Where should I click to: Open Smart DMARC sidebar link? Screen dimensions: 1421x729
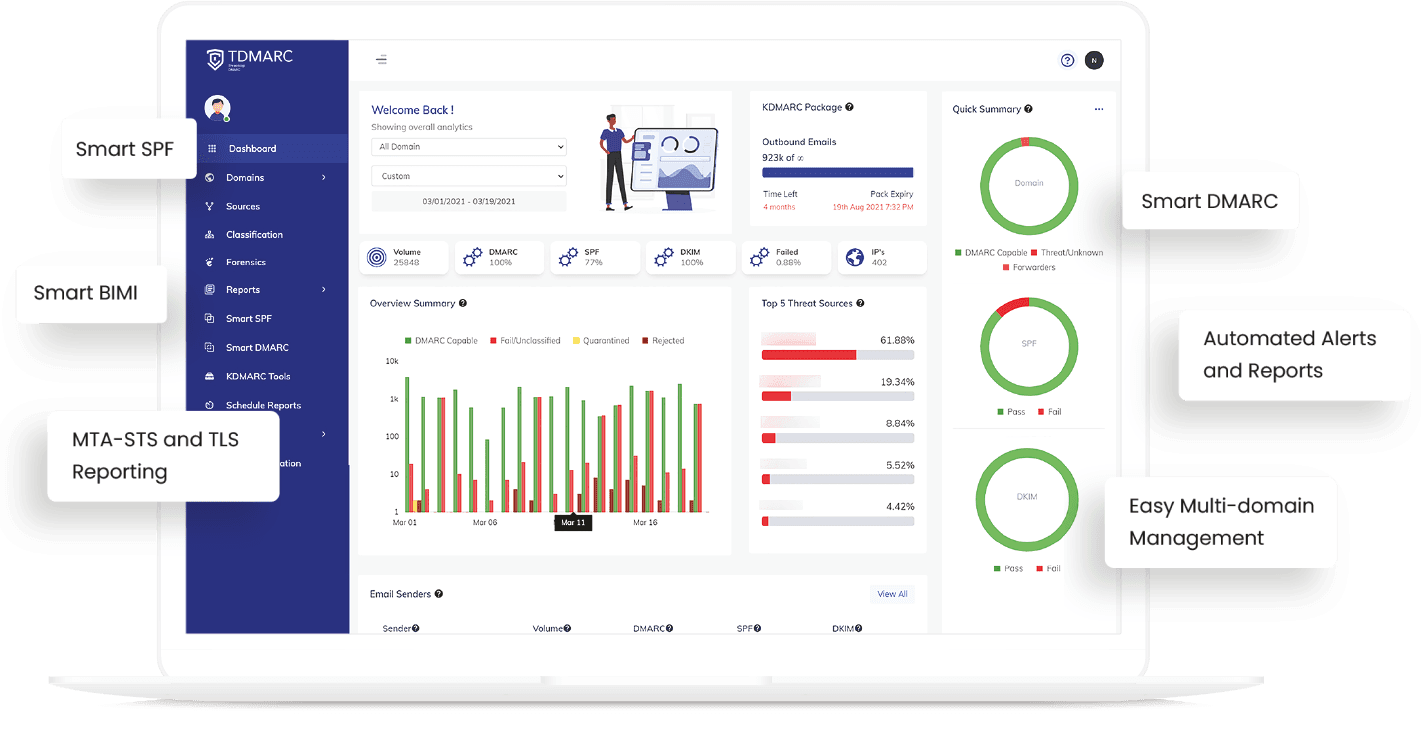257,347
